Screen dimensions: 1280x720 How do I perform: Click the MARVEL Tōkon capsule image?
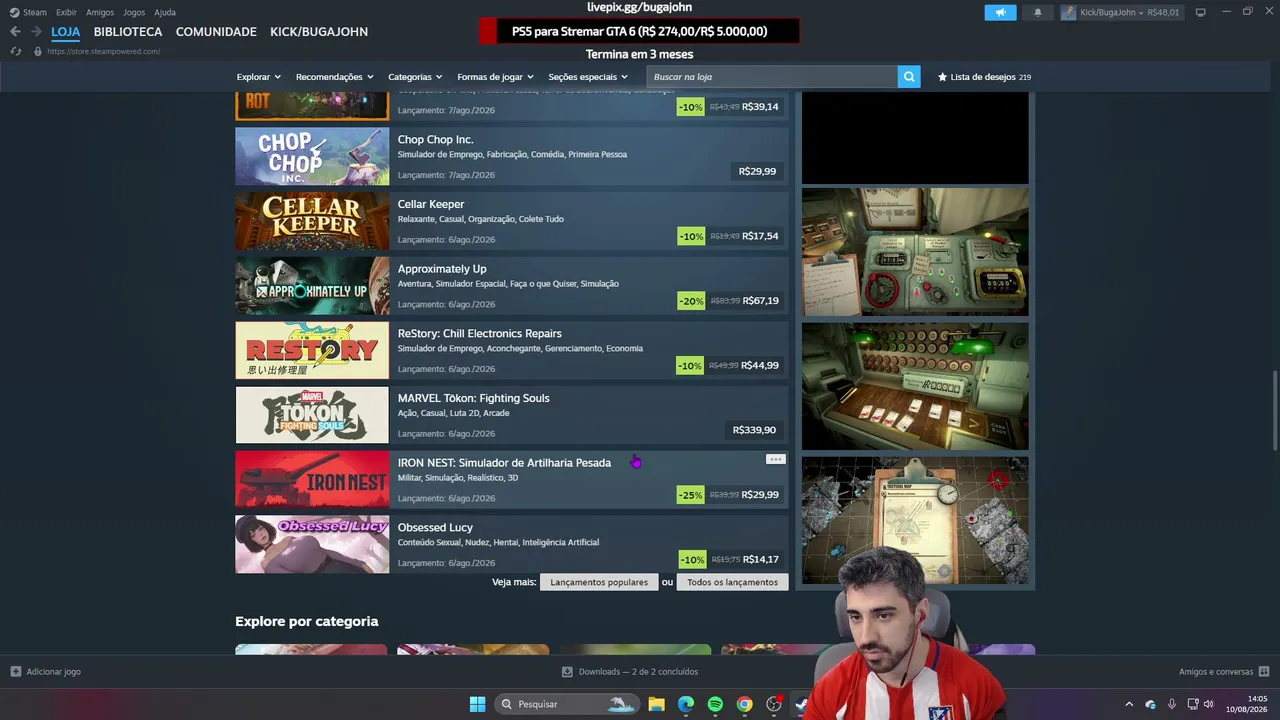(312, 415)
